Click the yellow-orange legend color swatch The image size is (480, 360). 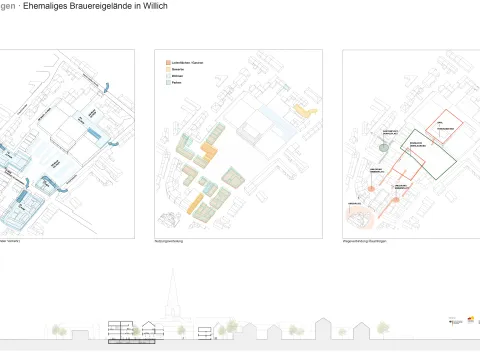[168, 69]
